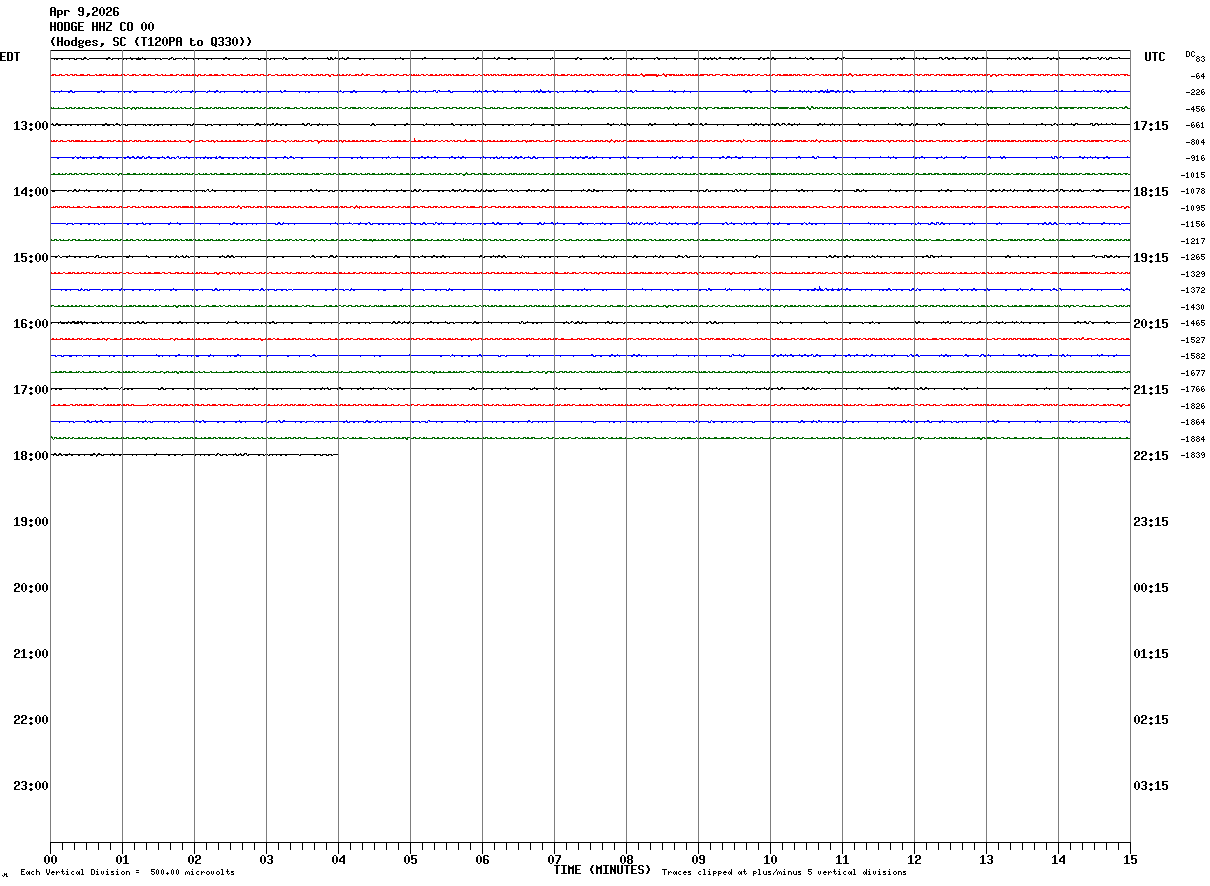Click the 19:15 UTC time label
Image resolution: width=1210 pixels, height=886 pixels.
pos(1151,258)
